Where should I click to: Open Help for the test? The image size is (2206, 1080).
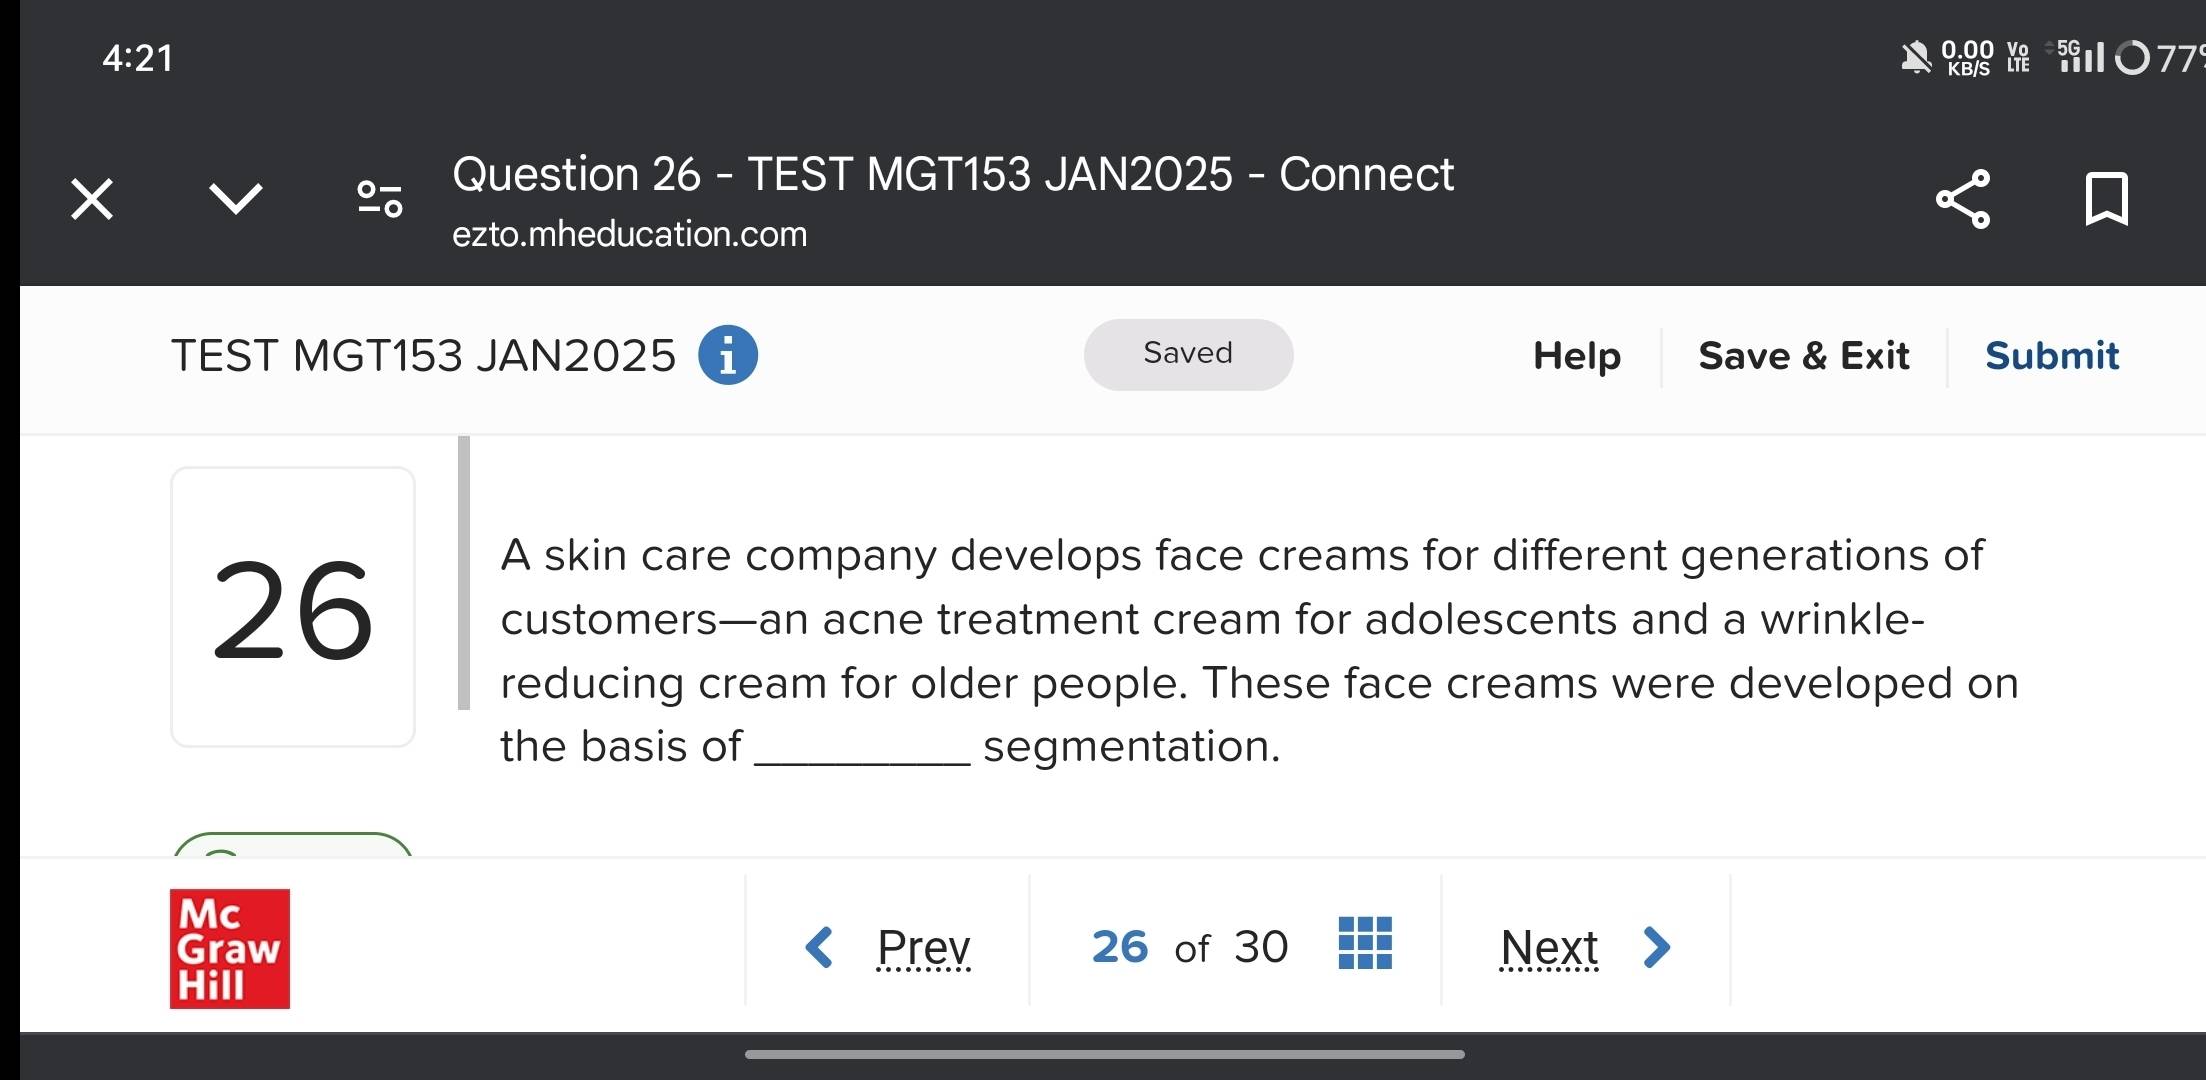(x=1576, y=355)
